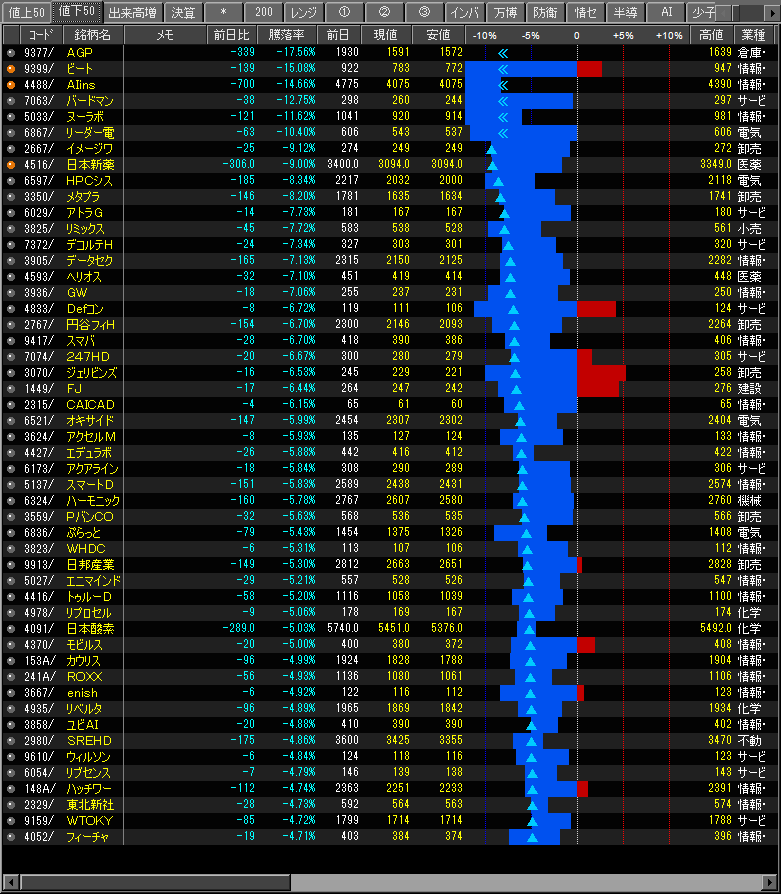Click the 安値 column header
The height and width of the screenshot is (894, 781).
tap(438, 35)
